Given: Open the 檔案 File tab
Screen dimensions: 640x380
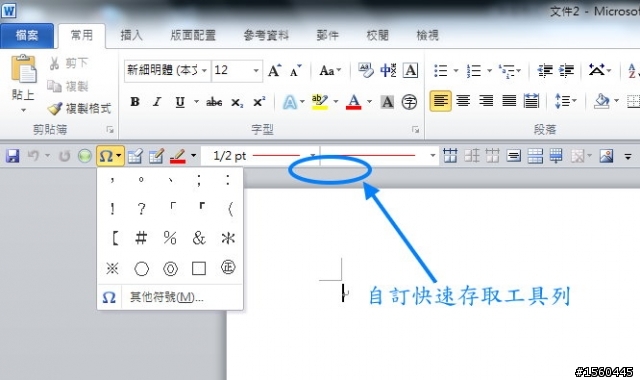Looking at the screenshot, I should tap(27, 36).
